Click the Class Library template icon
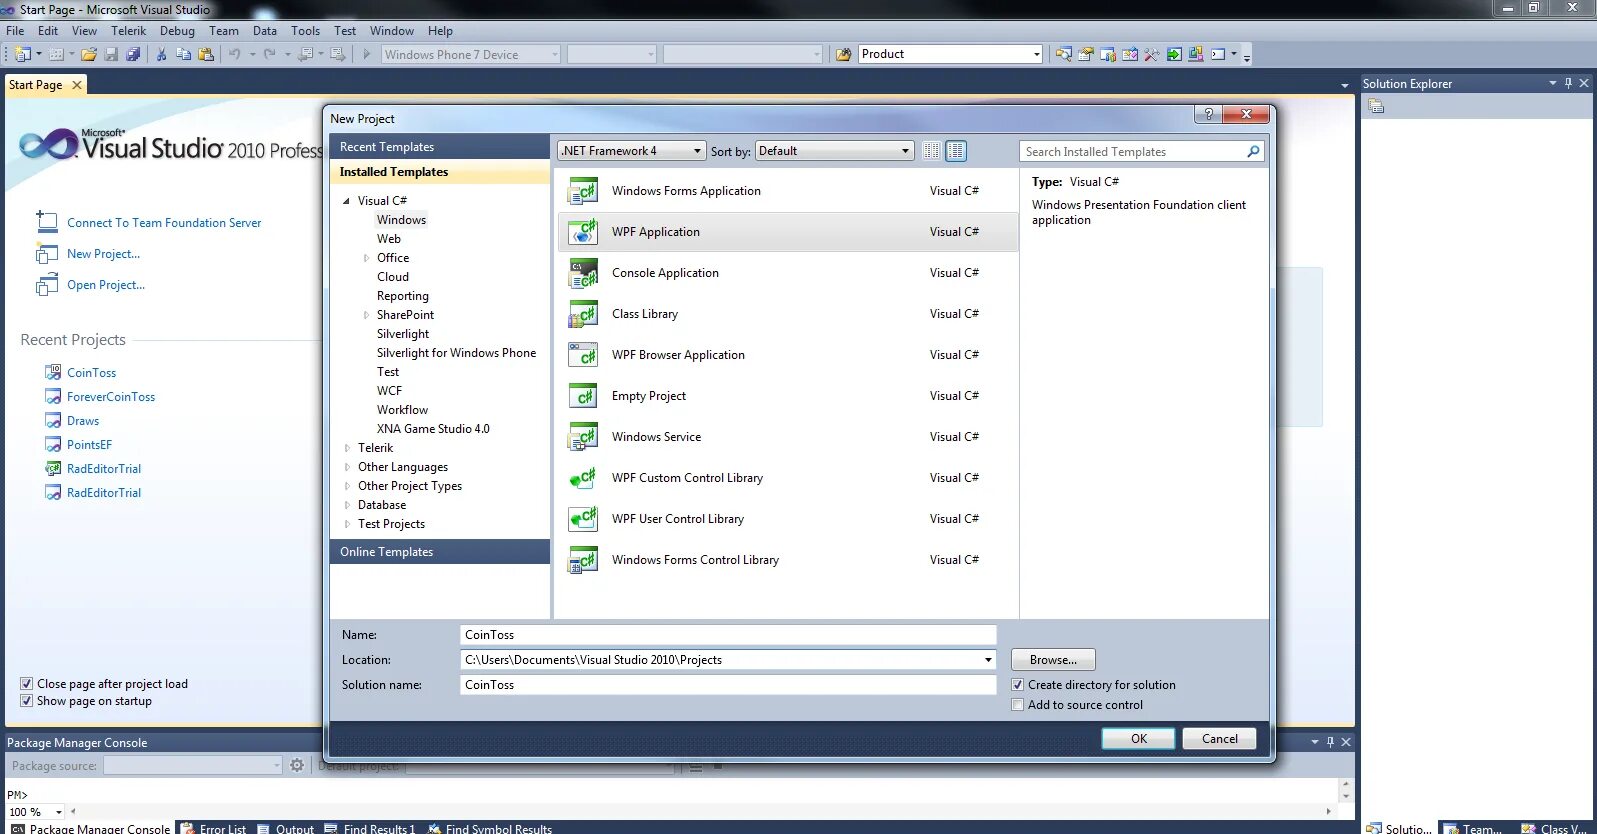Image resolution: width=1597 pixels, height=834 pixels. 583,314
